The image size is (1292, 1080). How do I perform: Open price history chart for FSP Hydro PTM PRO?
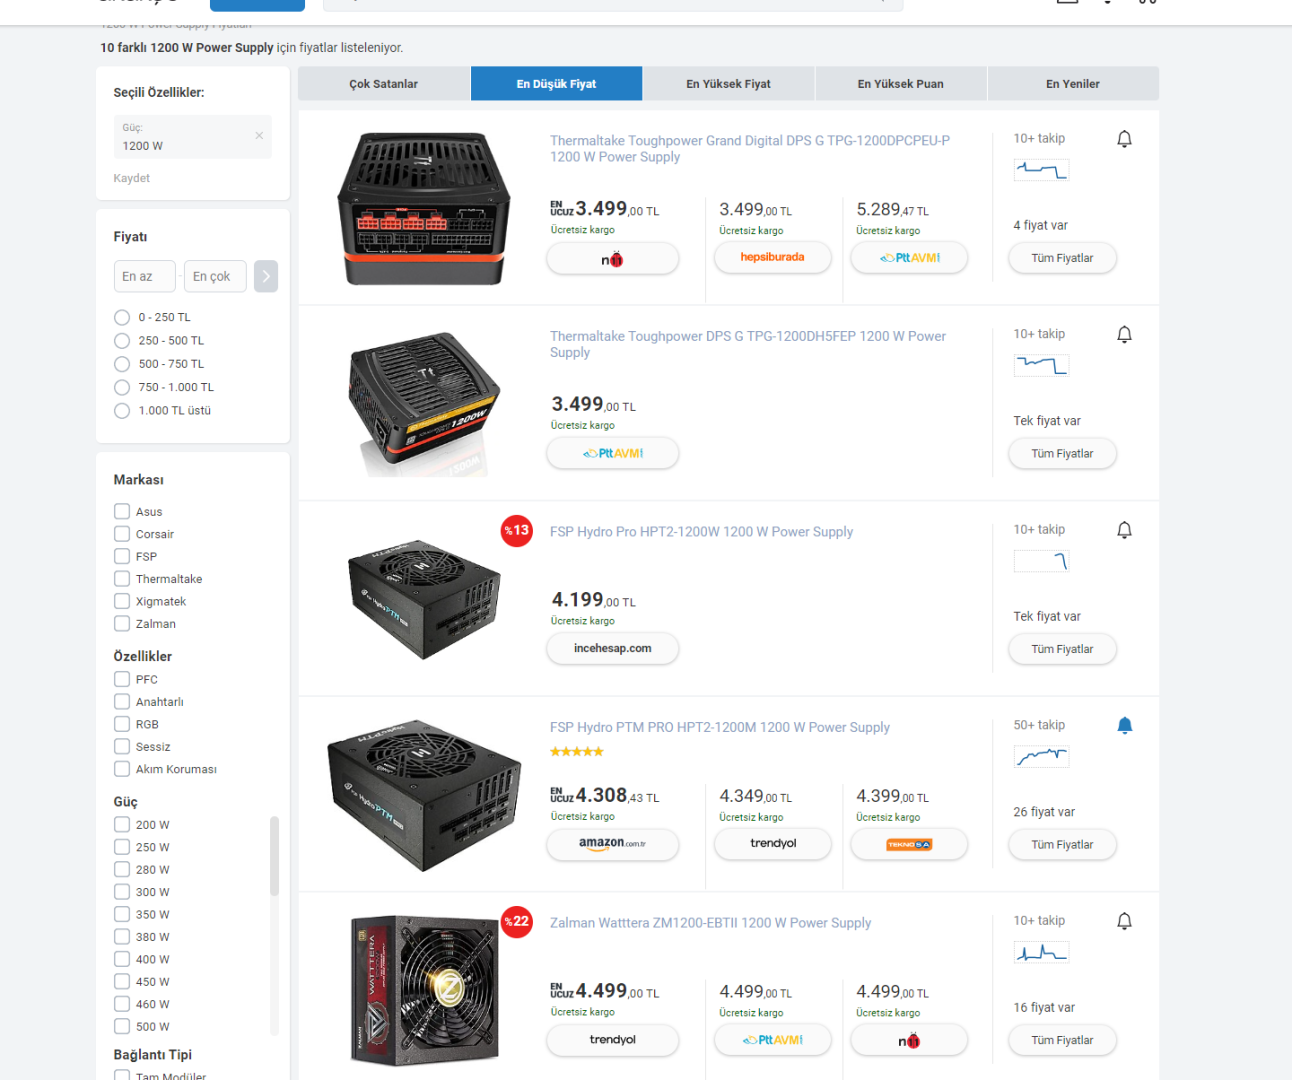tap(1041, 756)
